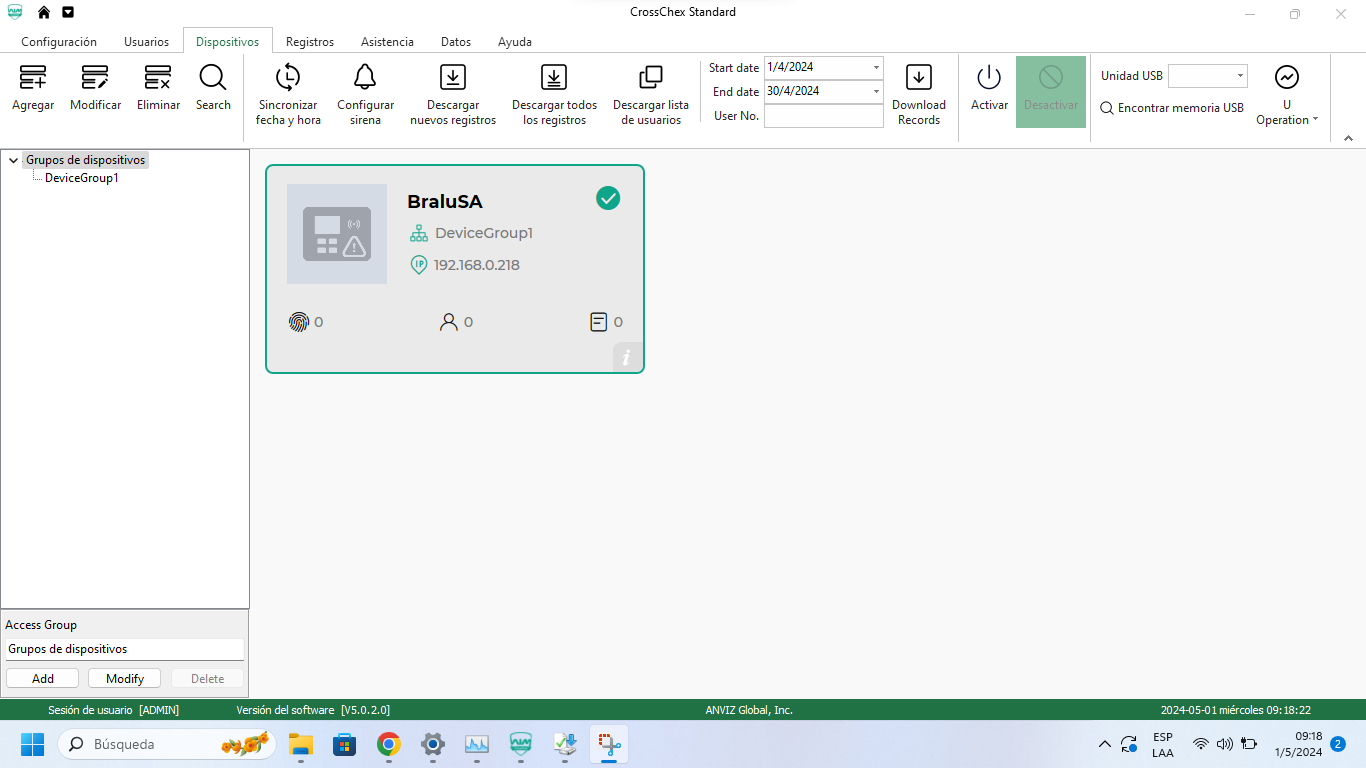The width and height of the screenshot is (1366, 768).
Task: Click the Eliminar device icon
Action: click(x=158, y=78)
